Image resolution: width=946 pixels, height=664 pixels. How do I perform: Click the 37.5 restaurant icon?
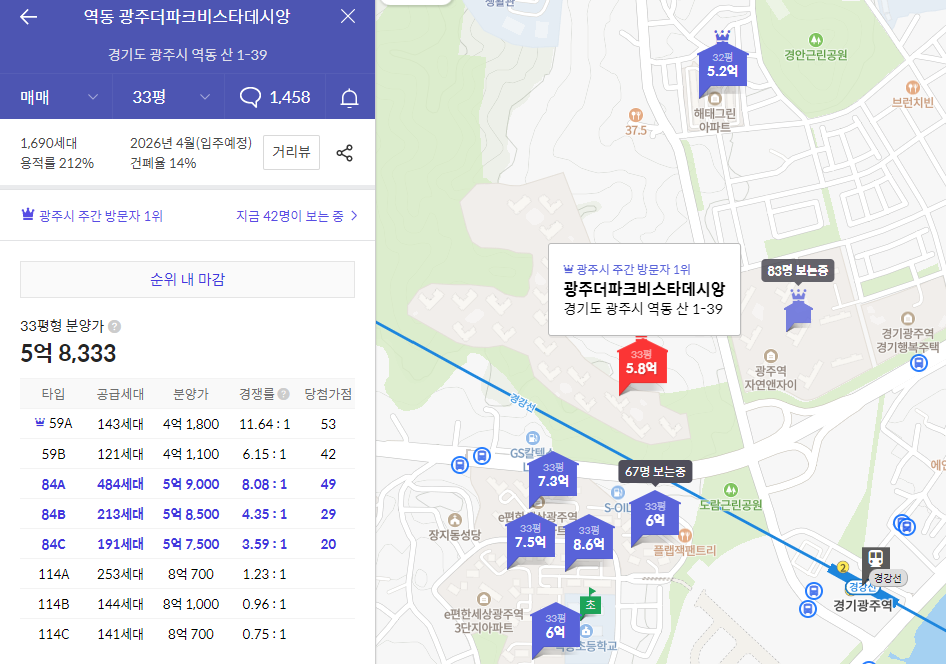pos(635,115)
